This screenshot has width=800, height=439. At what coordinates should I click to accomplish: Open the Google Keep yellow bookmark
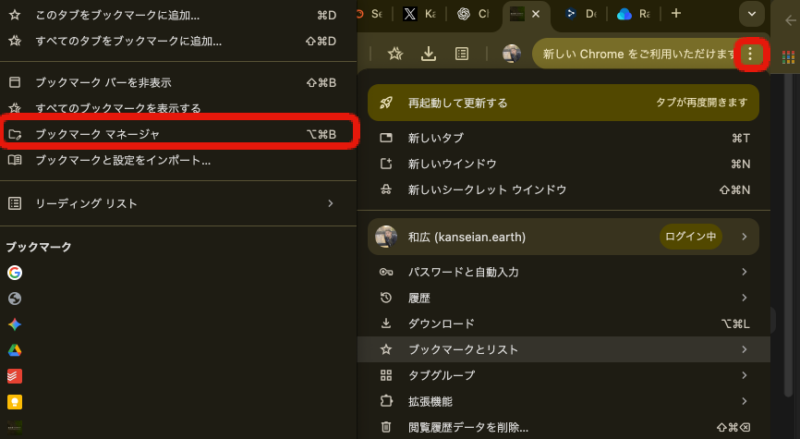coord(15,402)
